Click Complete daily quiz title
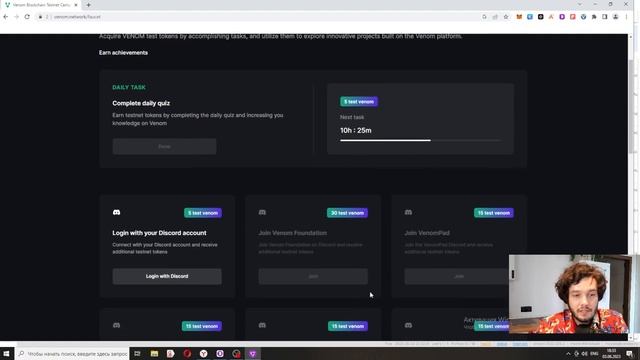The height and width of the screenshot is (360, 640). pyautogui.click(x=141, y=103)
